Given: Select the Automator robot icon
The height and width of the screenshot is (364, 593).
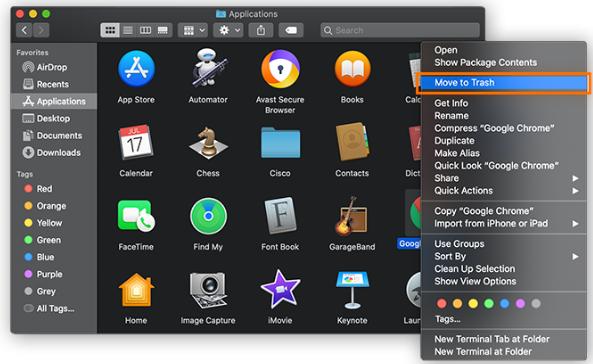Looking at the screenshot, I should click(209, 68).
